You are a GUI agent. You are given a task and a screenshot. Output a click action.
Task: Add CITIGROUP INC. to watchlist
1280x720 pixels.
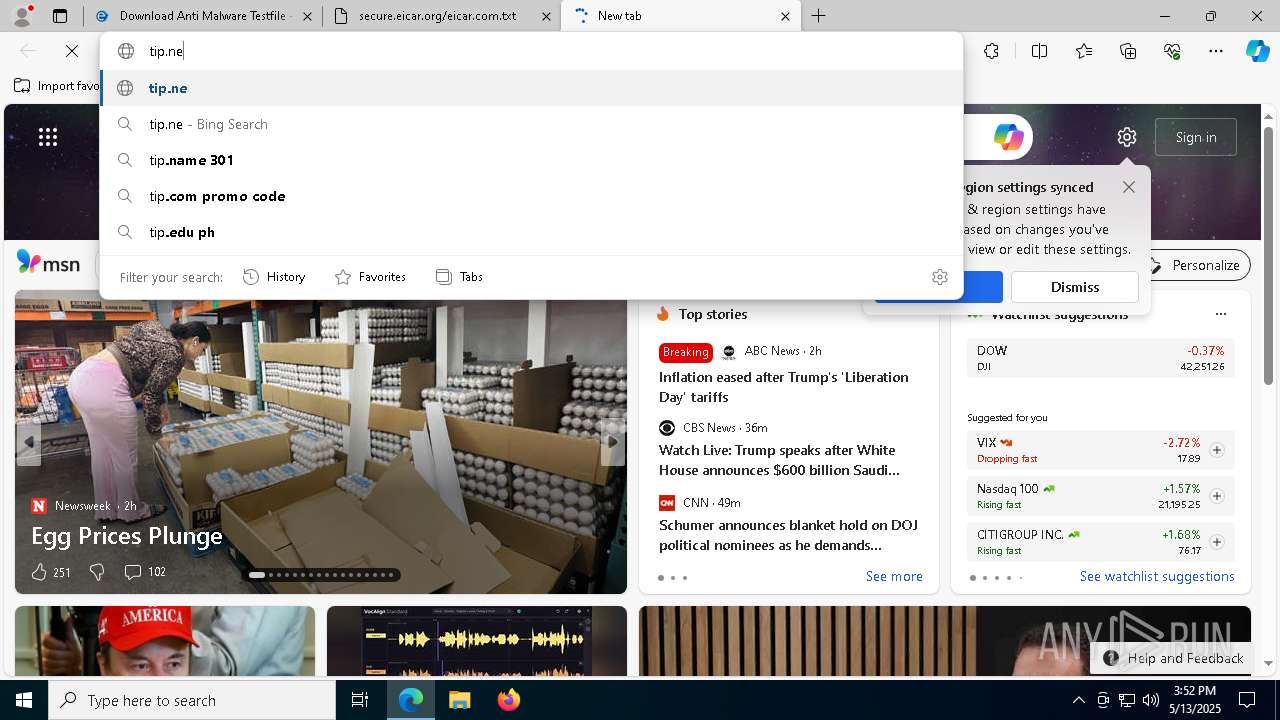(1217, 542)
